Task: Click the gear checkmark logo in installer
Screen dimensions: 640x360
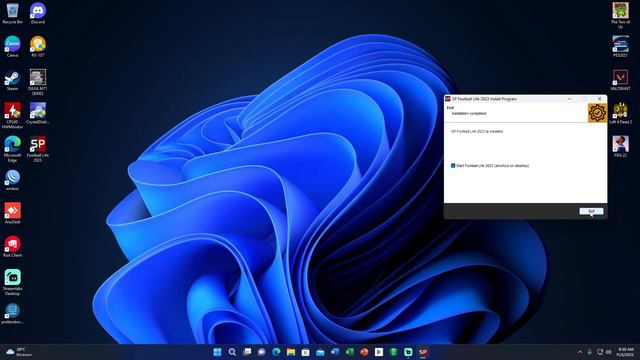Action: [x=597, y=113]
